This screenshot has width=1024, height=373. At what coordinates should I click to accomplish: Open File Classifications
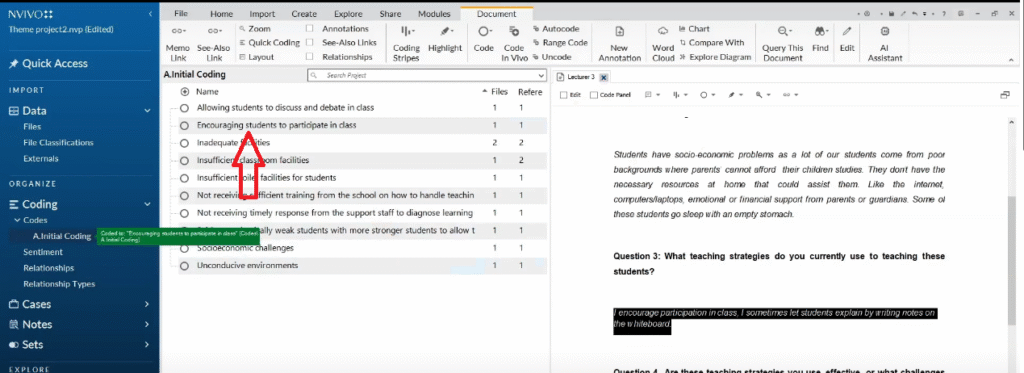tap(58, 142)
